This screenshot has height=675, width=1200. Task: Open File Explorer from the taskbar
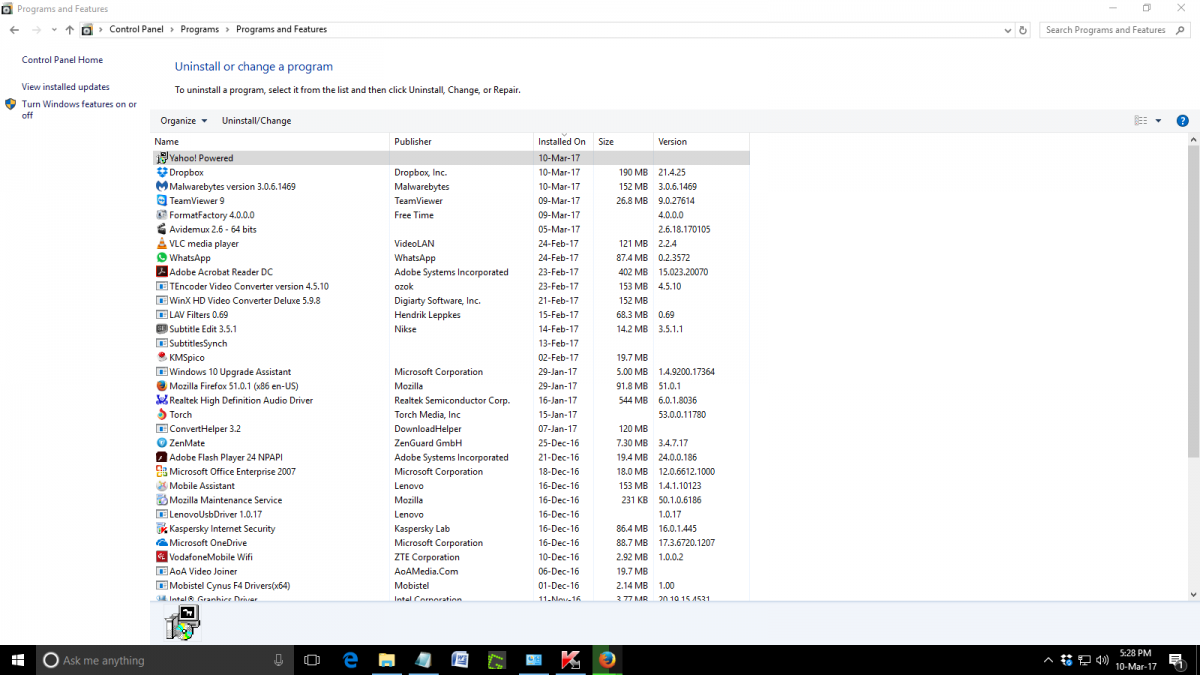point(387,660)
